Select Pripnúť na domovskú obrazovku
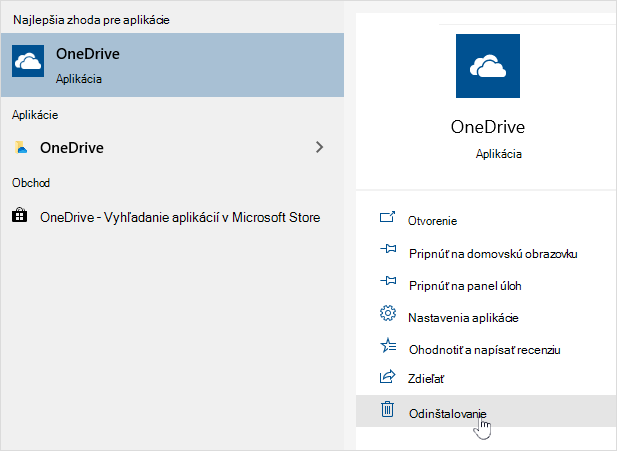The width and height of the screenshot is (617, 451). 486,253
